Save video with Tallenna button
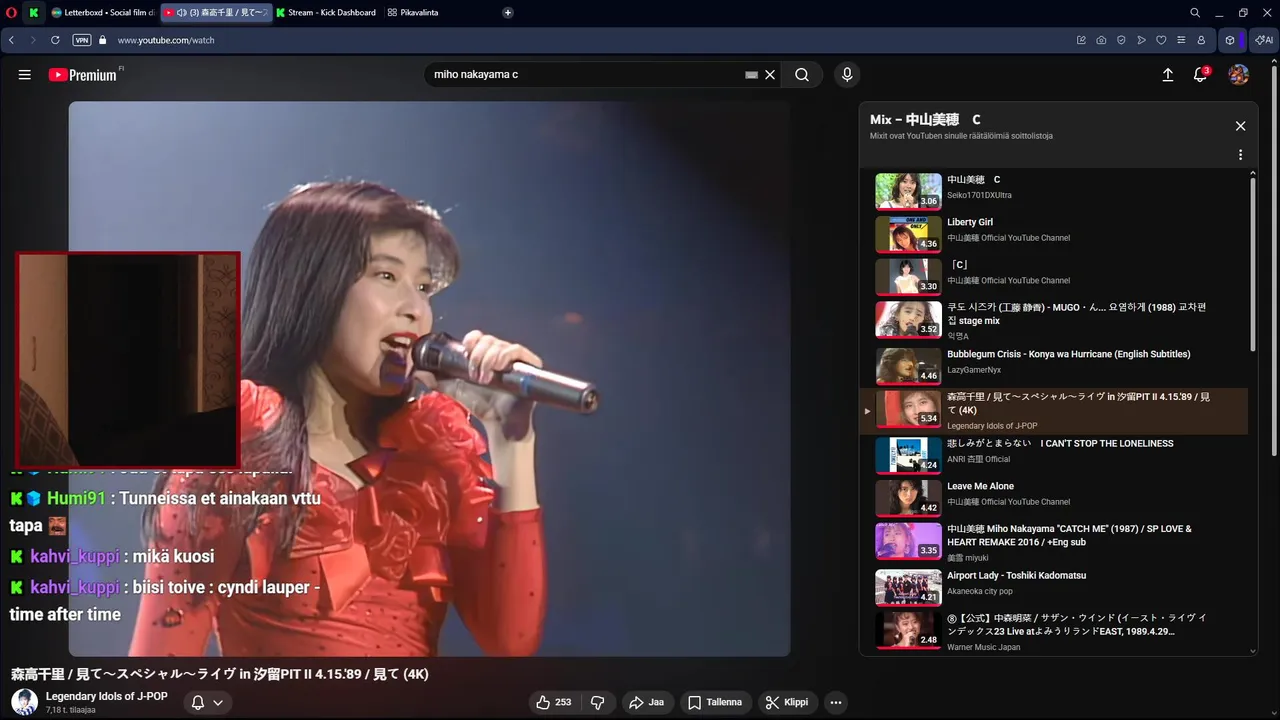The image size is (1280, 720). pos(715,702)
